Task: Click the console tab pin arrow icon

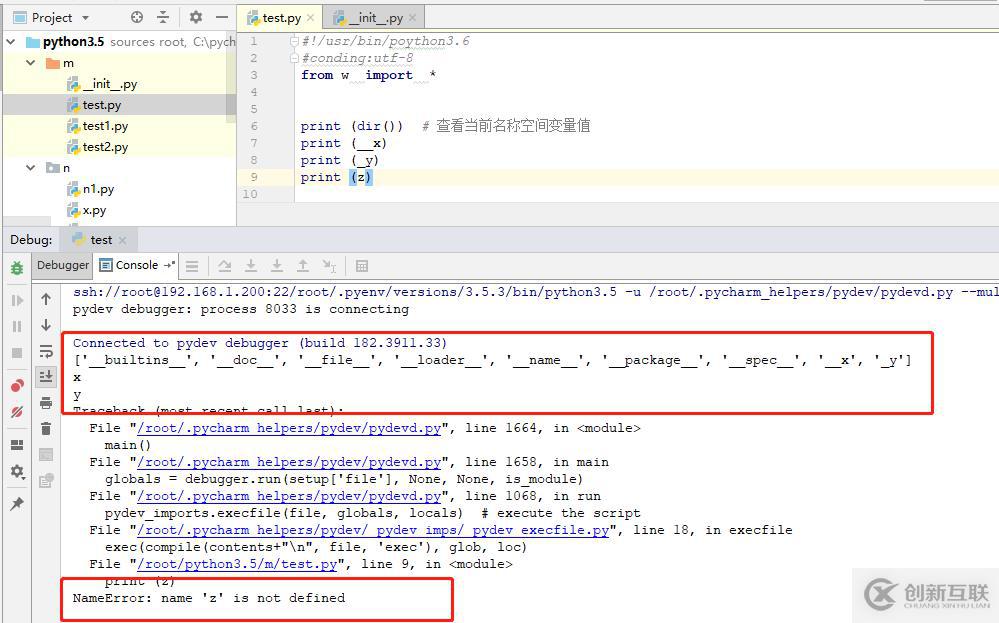Action: pyautogui.click(x=169, y=265)
